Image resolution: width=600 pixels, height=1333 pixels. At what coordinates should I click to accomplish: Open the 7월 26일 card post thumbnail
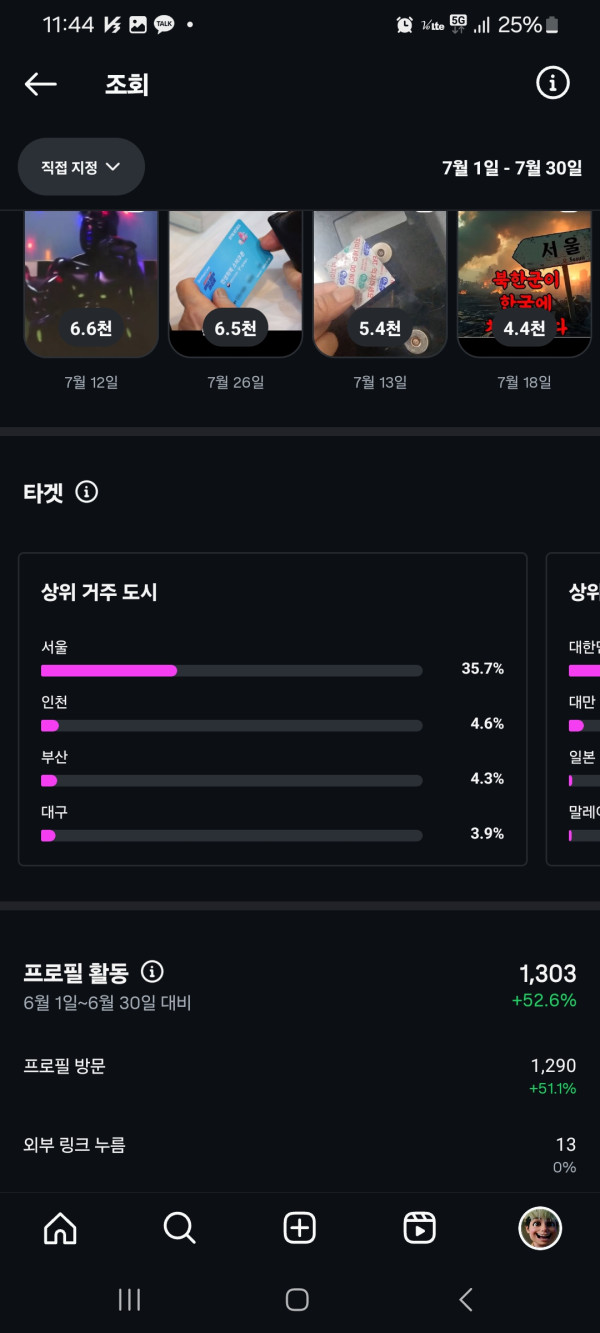(x=235, y=285)
